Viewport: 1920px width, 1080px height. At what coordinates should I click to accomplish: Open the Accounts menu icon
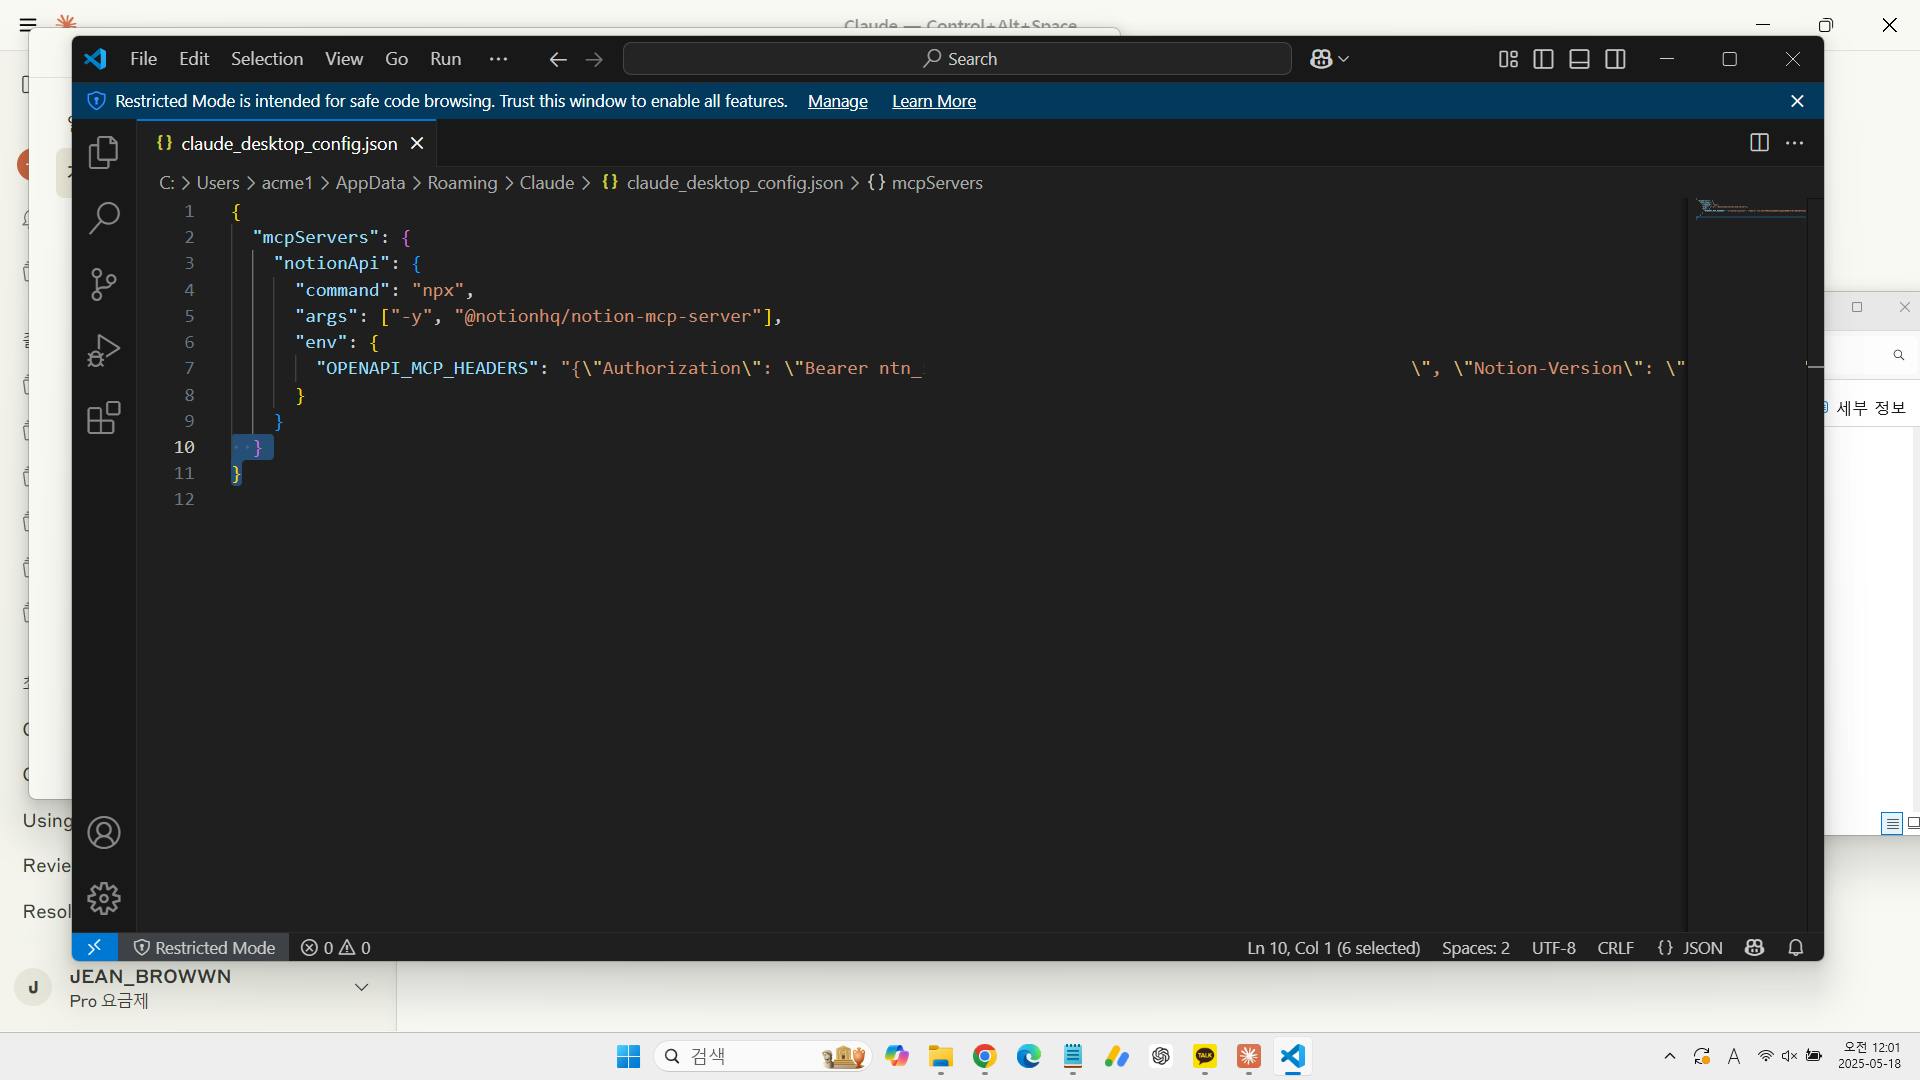pyautogui.click(x=104, y=833)
